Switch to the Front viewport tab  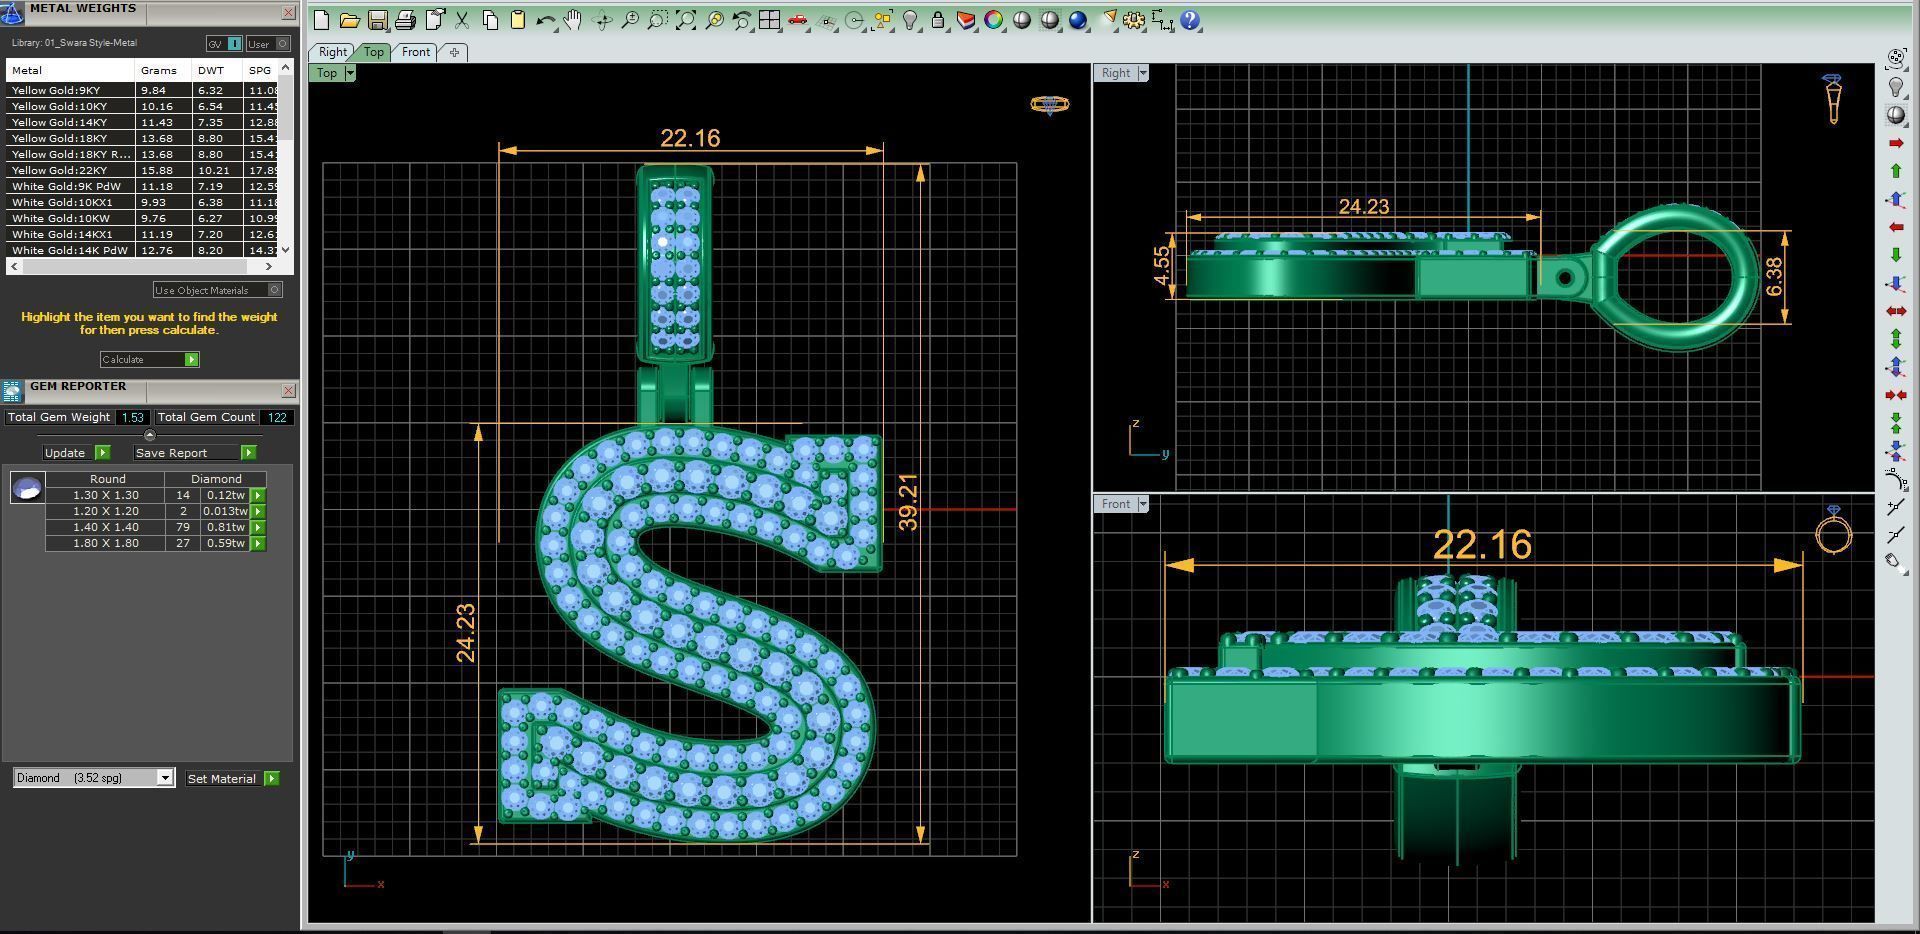tap(416, 52)
